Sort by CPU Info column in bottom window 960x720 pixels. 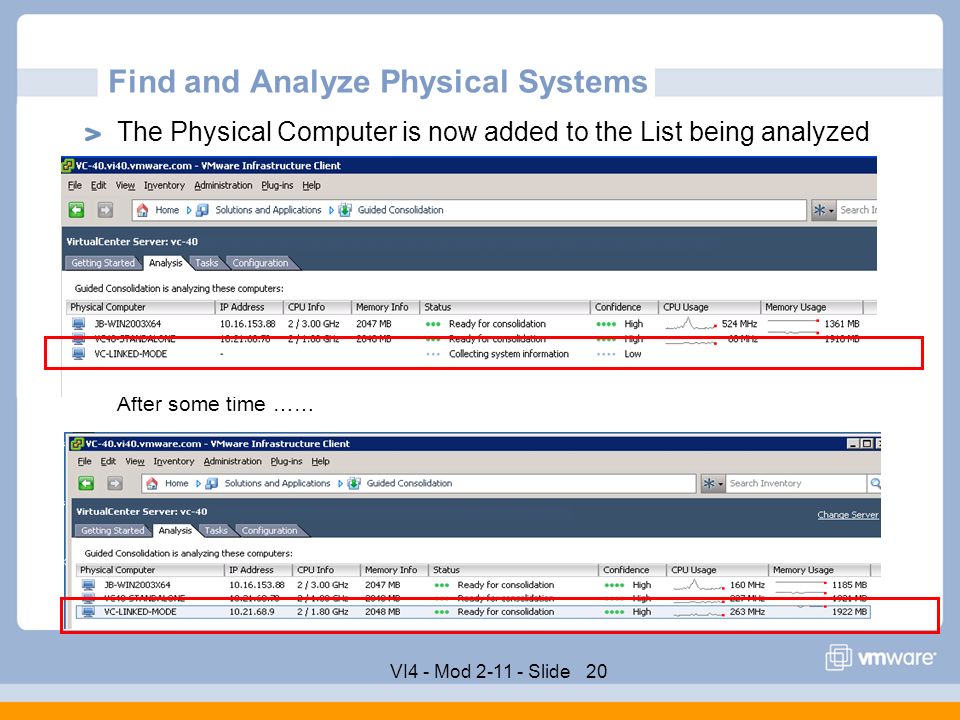click(x=327, y=569)
